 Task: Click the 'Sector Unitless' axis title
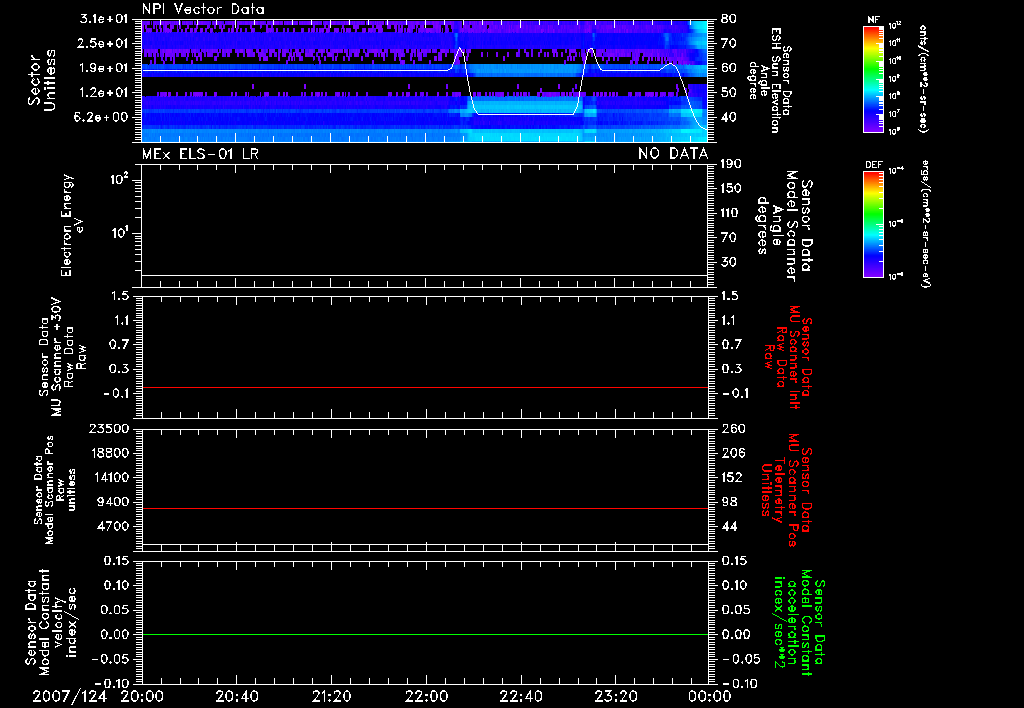[42, 80]
